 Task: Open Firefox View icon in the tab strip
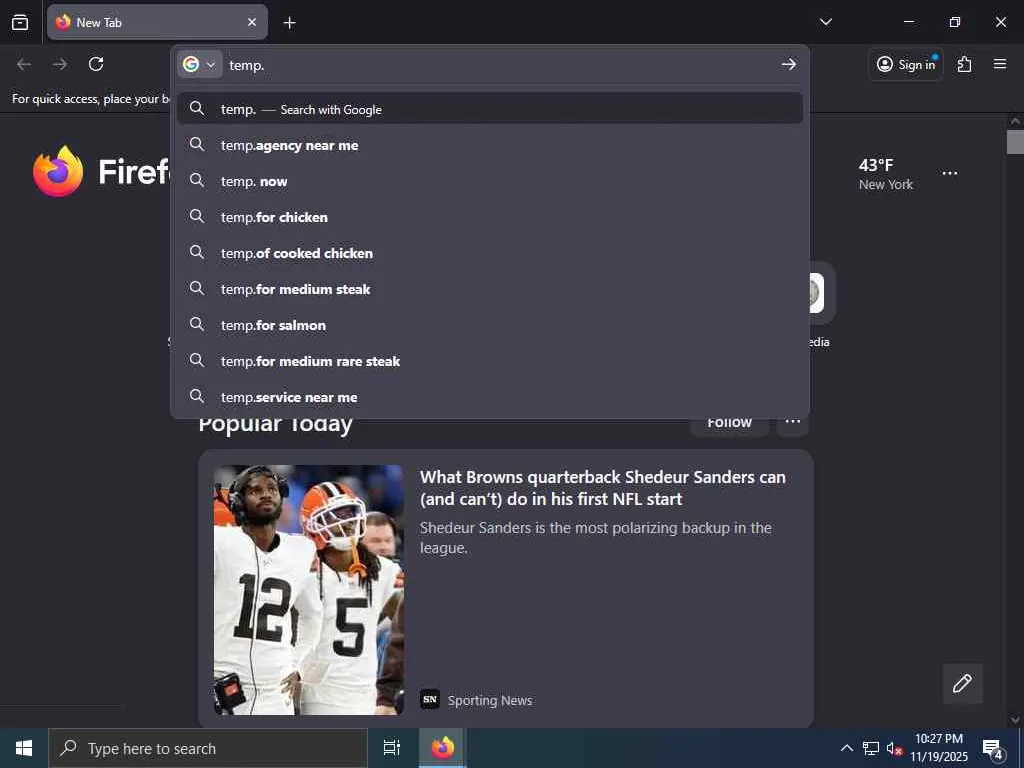pos(20,22)
